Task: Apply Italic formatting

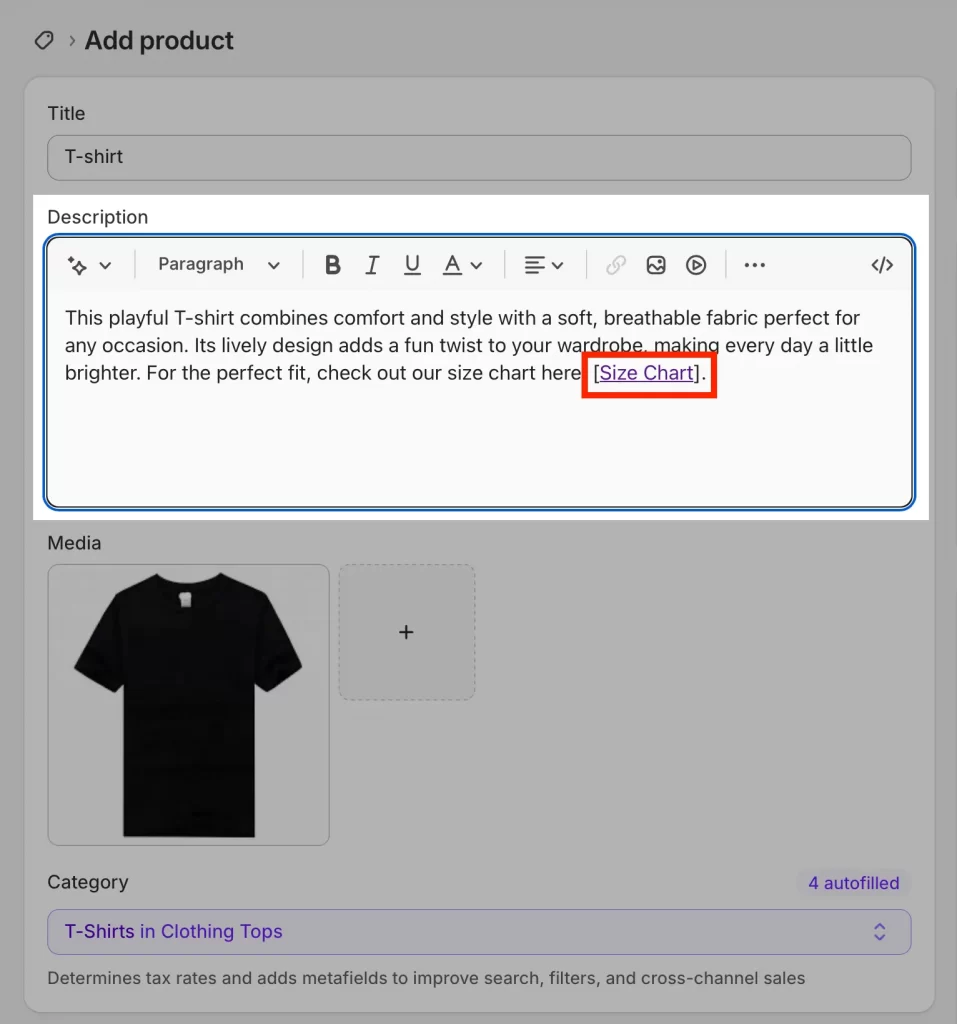Action: (x=372, y=264)
